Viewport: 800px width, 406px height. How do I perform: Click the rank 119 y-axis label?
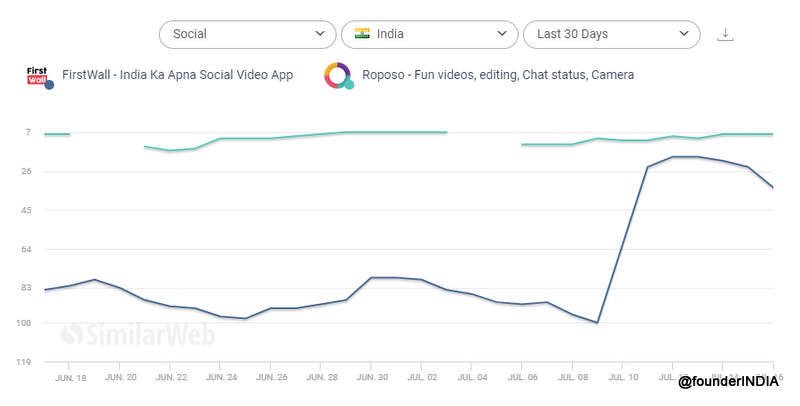pyautogui.click(x=24, y=362)
